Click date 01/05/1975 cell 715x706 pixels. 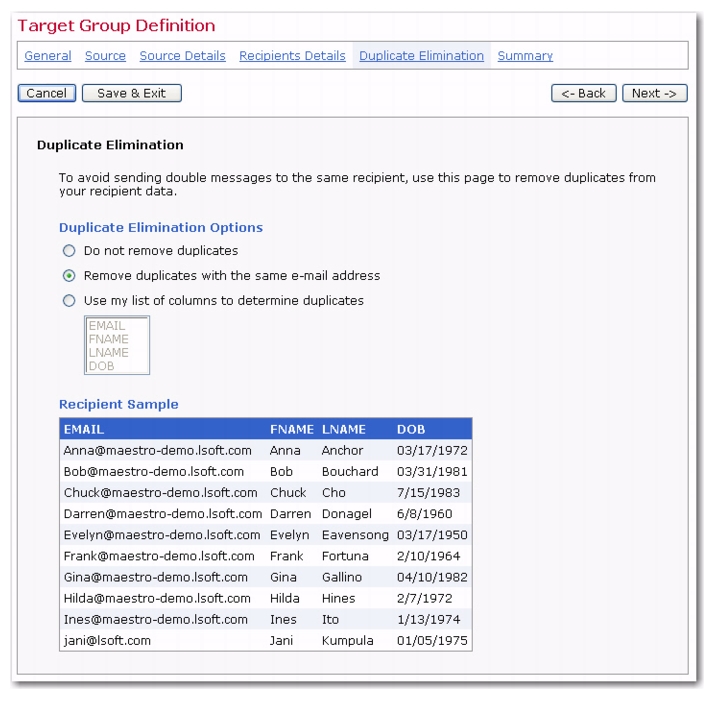[432, 640]
